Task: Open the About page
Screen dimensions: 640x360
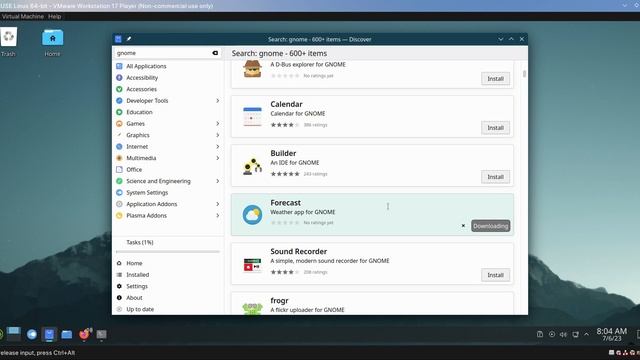Action: coord(168,298)
